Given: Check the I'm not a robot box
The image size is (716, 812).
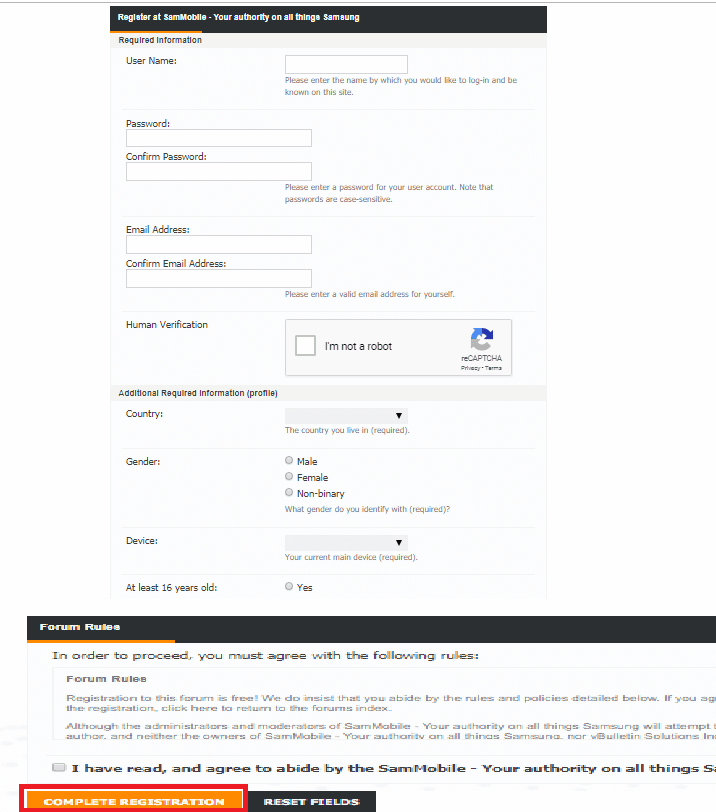Looking at the screenshot, I should click(x=305, y=345).
